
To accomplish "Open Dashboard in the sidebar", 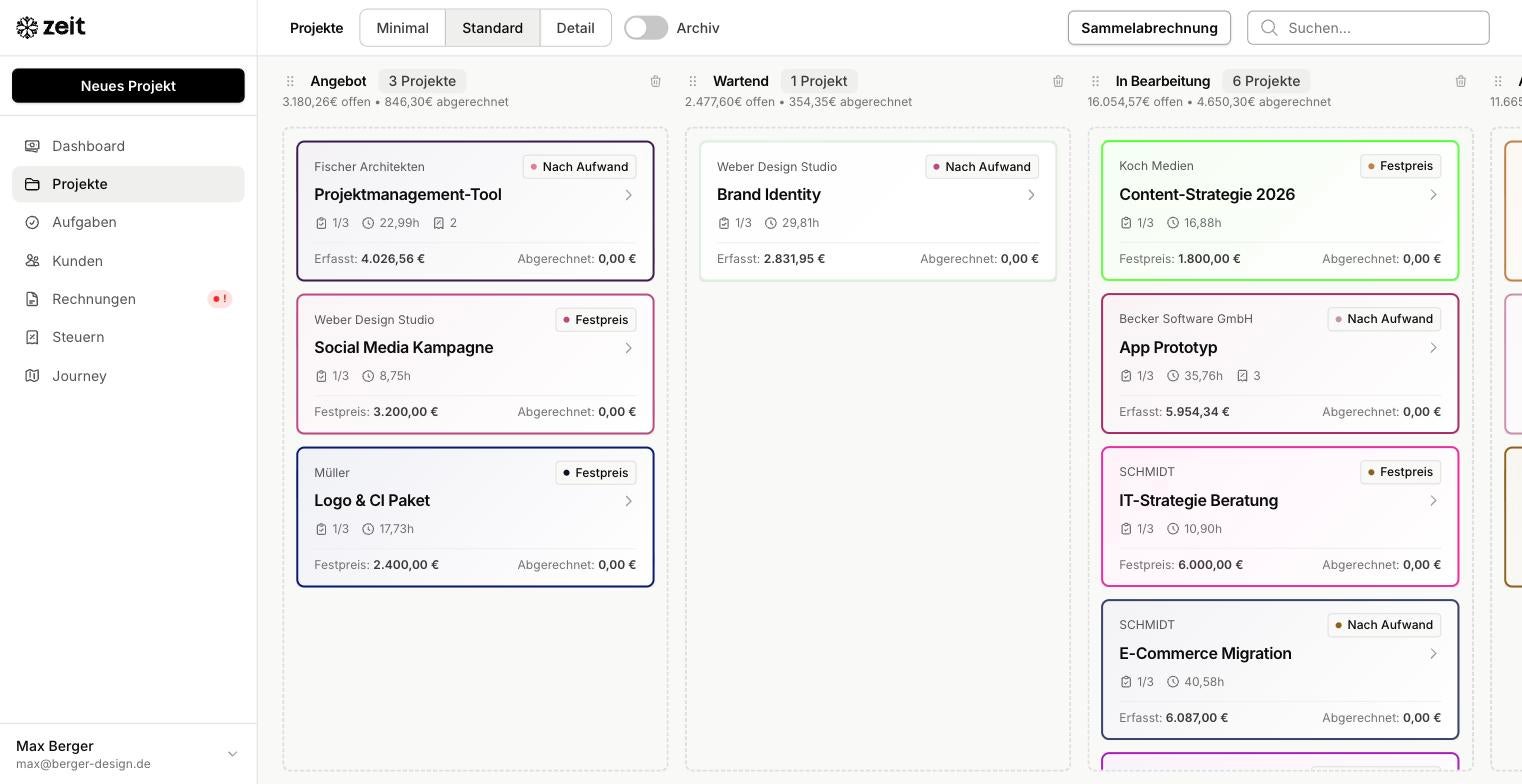I will (128, 146).
